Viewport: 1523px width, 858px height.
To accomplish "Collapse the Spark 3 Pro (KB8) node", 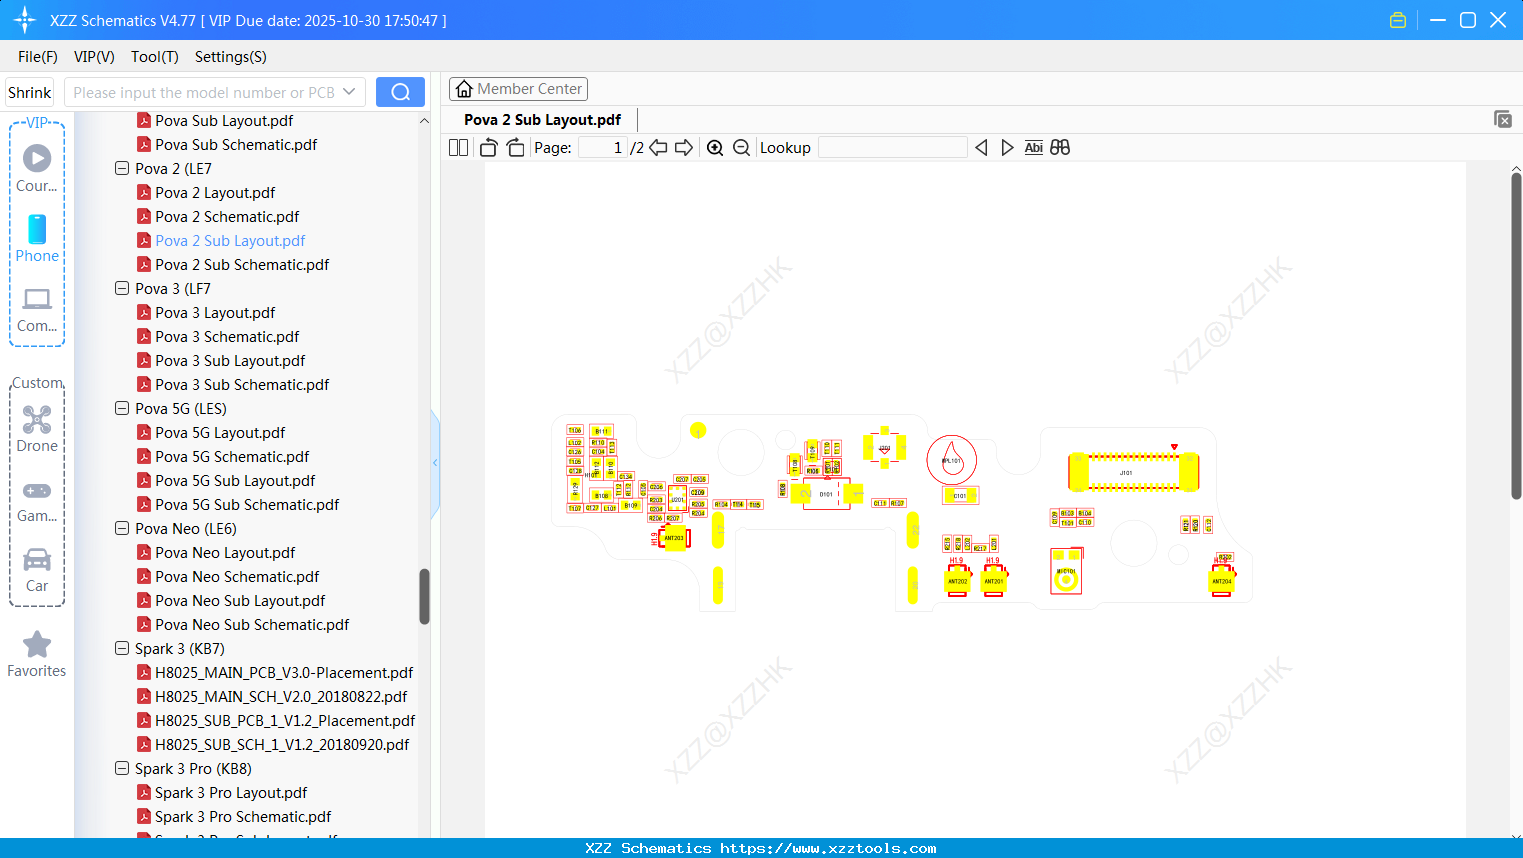I will pos(121,768).
